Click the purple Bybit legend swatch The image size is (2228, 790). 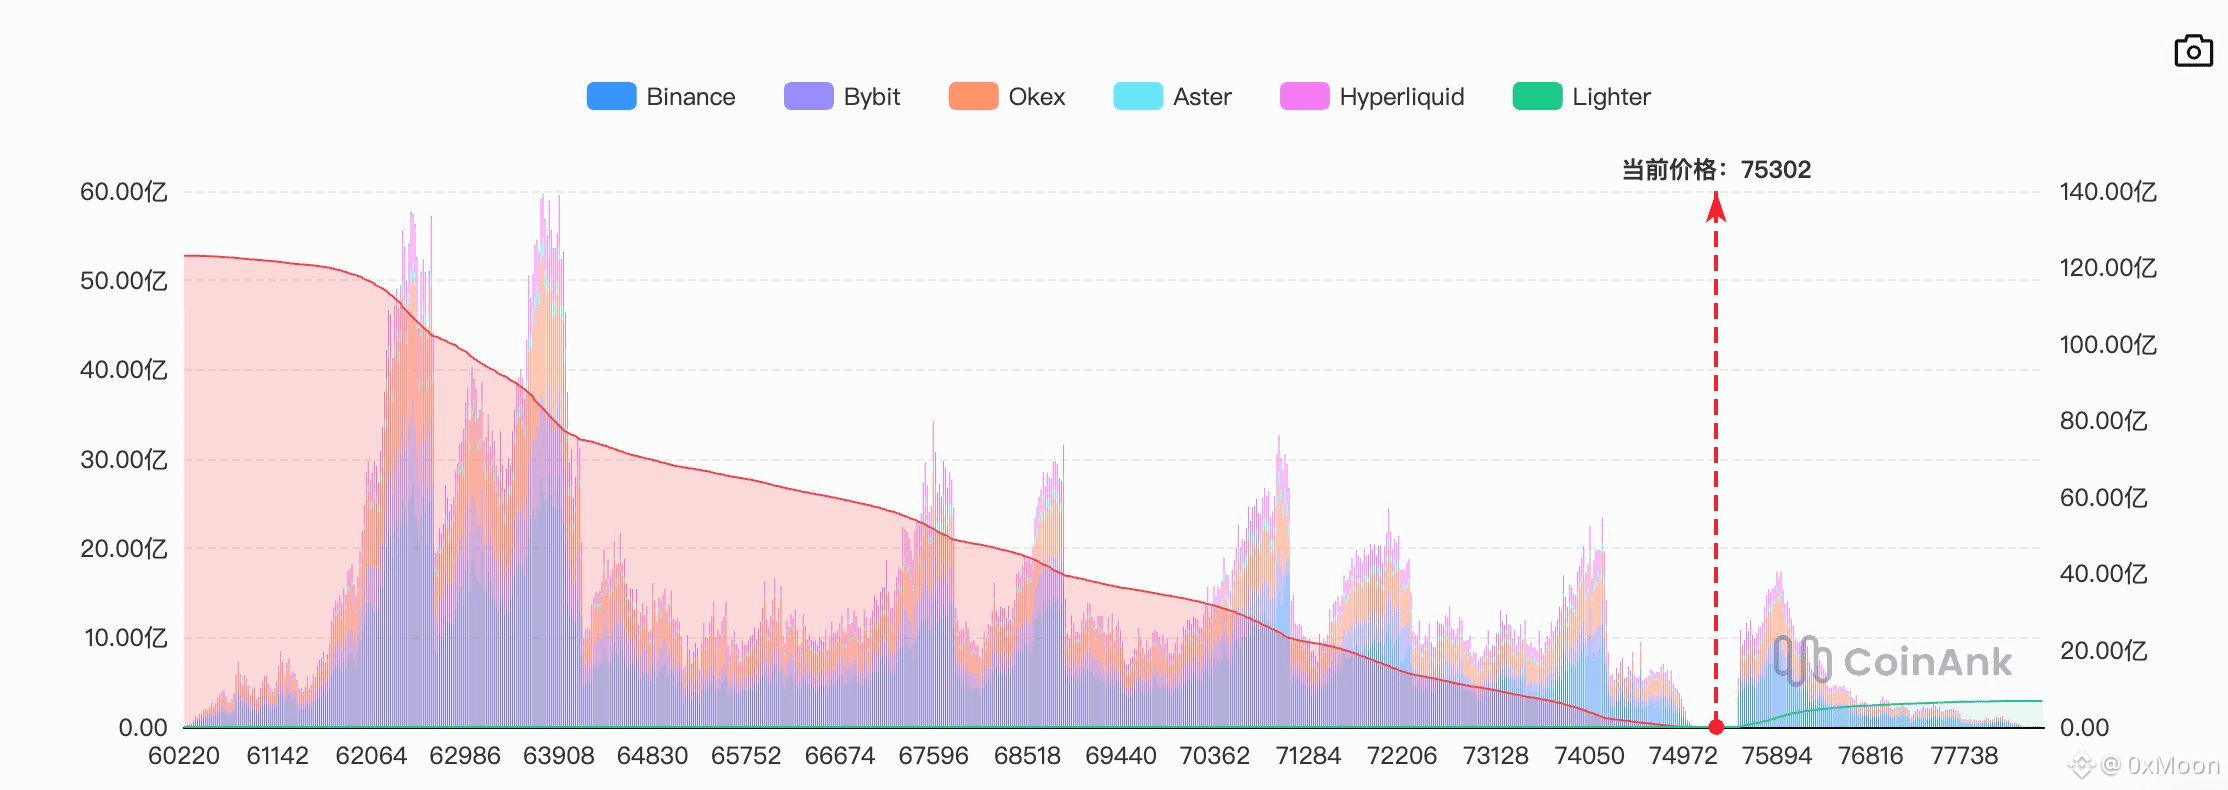pos(808,96)
